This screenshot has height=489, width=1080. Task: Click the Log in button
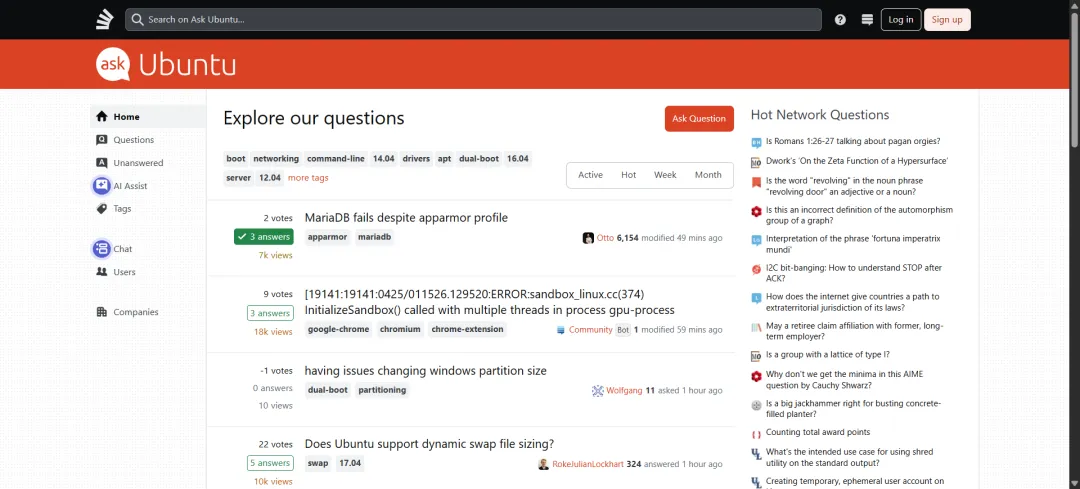[901, 20]
